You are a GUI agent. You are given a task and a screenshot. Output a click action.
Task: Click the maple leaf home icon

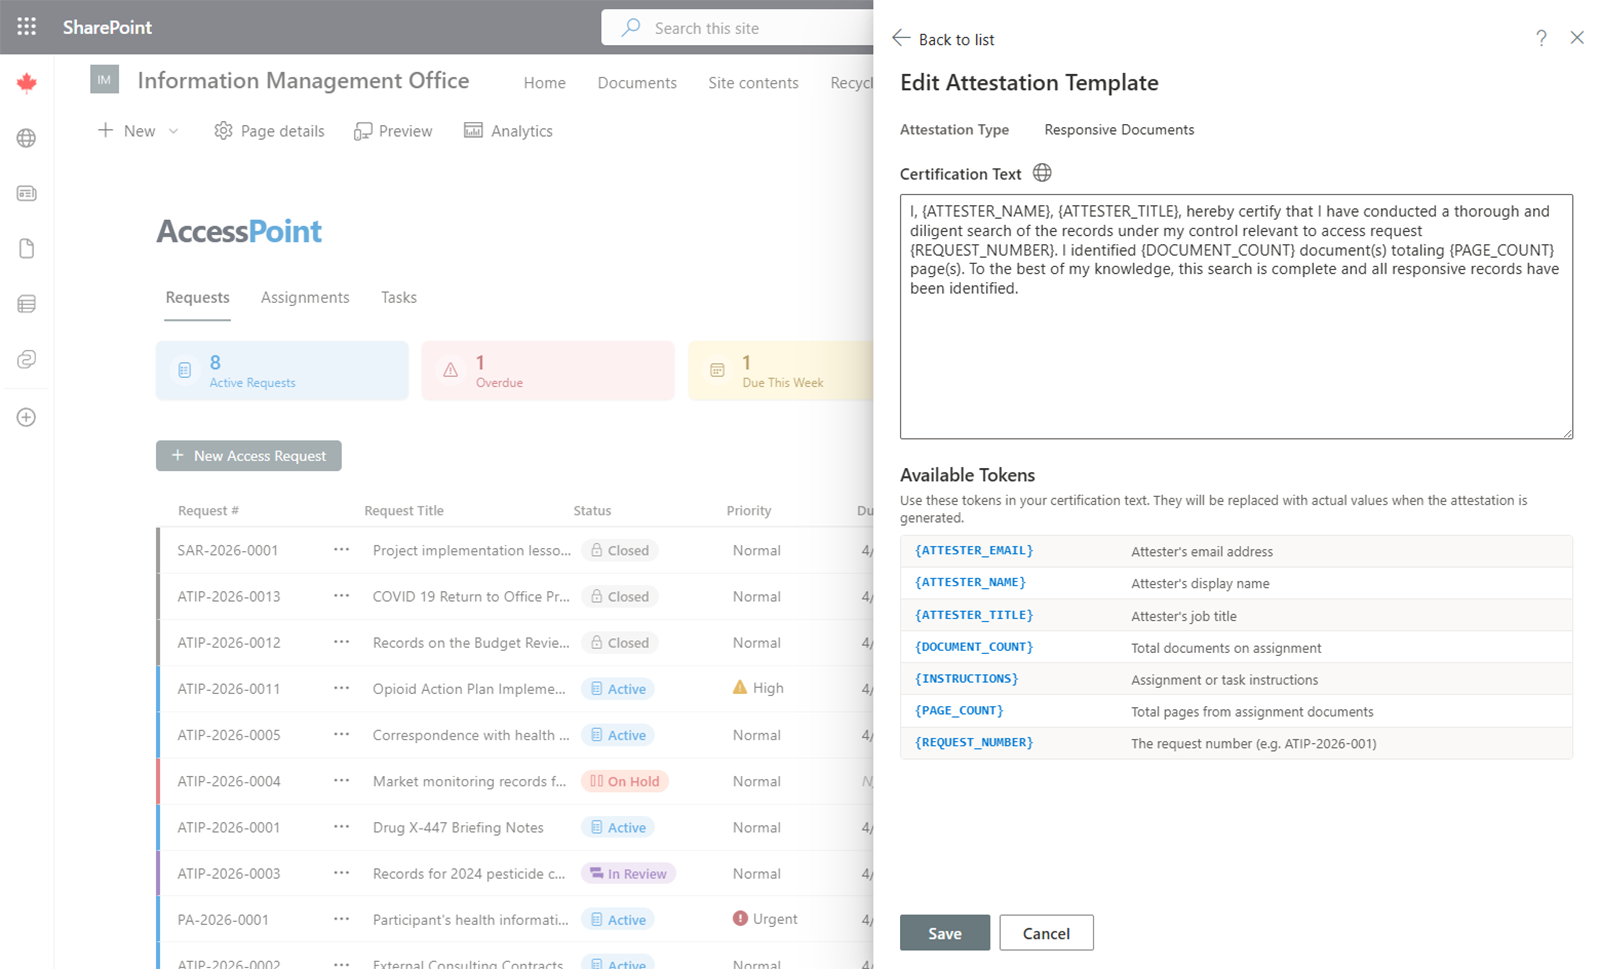pyautogui.click(x=27, y=83)
